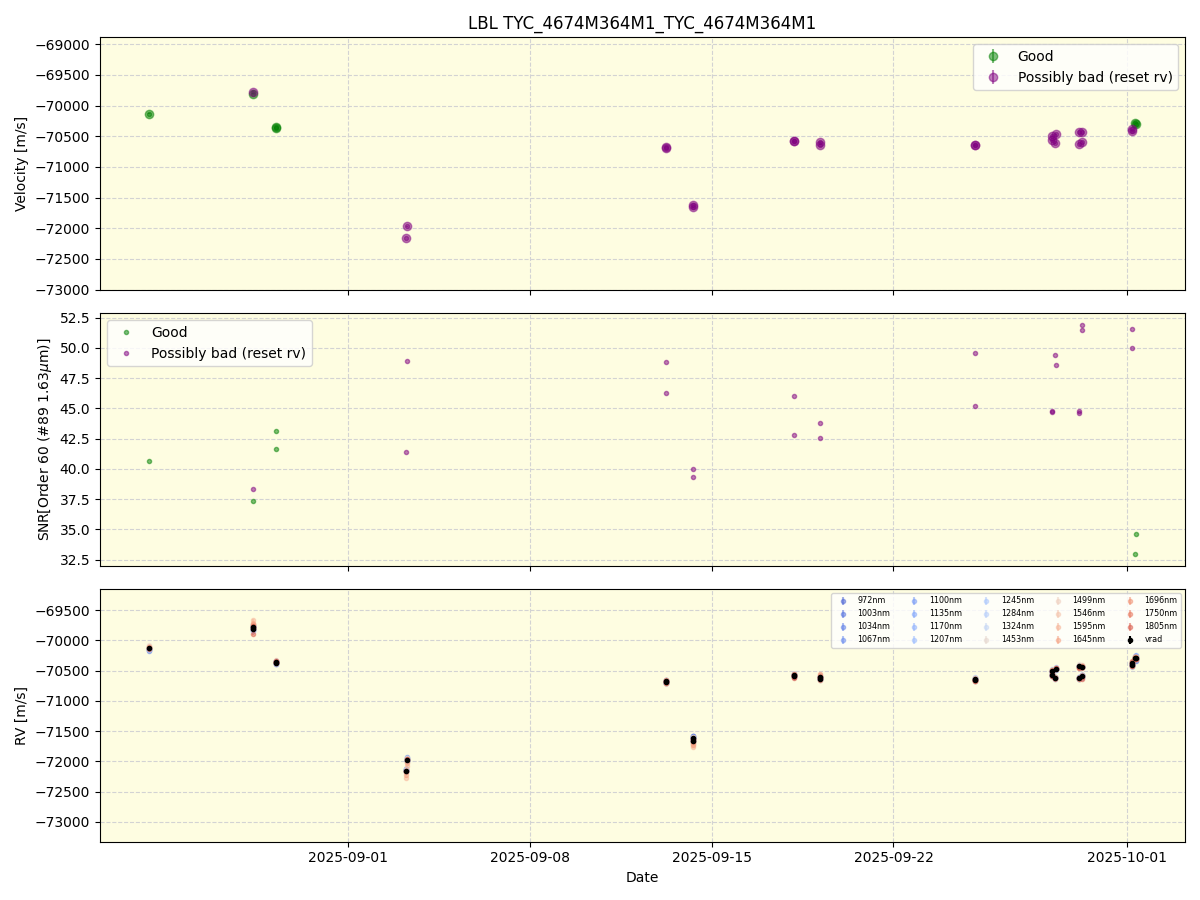Select the 1805nm legend entry
This screenshot has height=900, width=1200.
[1160, 627]
